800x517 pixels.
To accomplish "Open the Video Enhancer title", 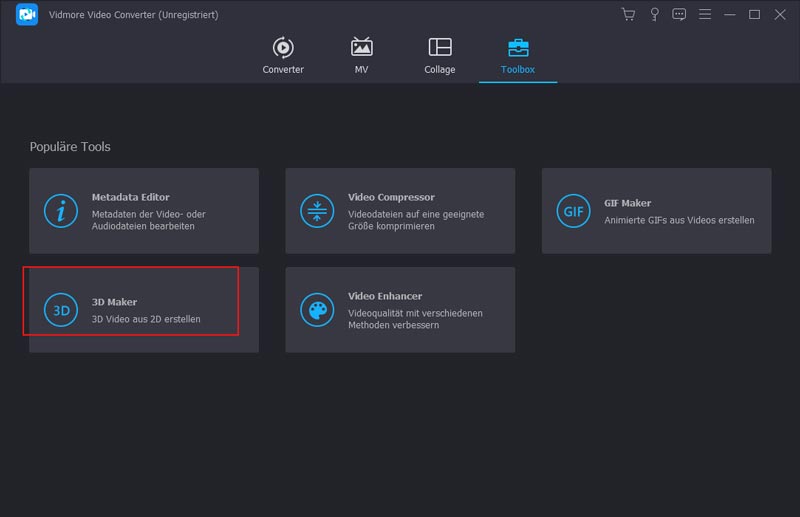I will [385, 296].
